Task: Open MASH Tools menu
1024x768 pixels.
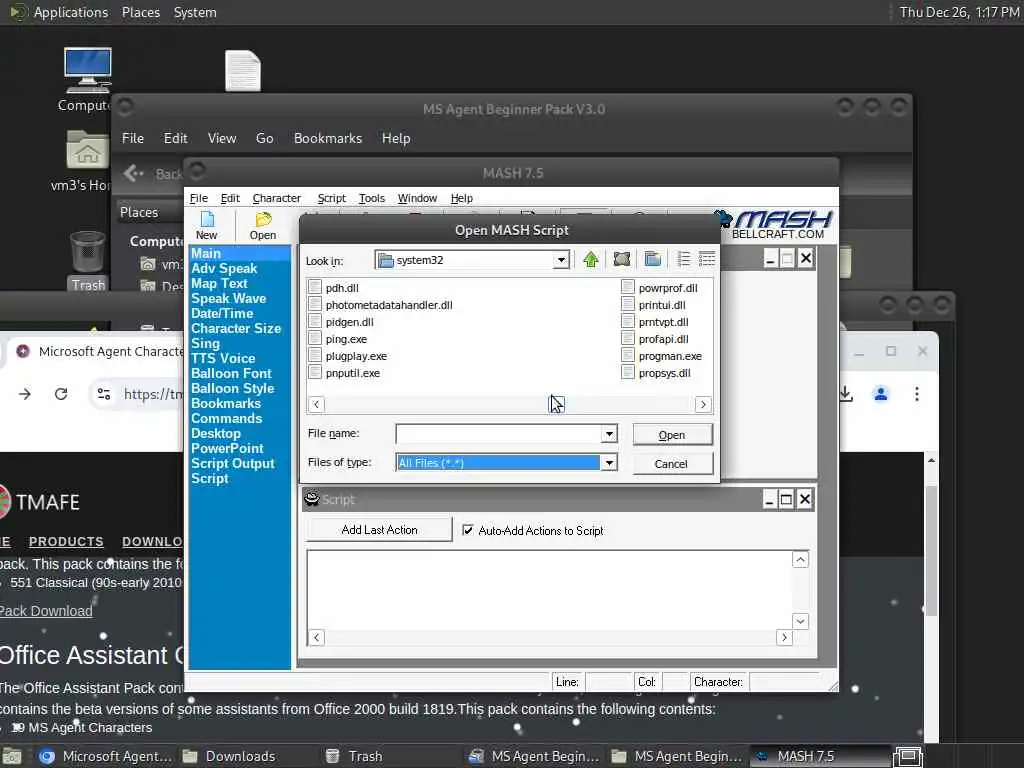Action: coord(372,198)
